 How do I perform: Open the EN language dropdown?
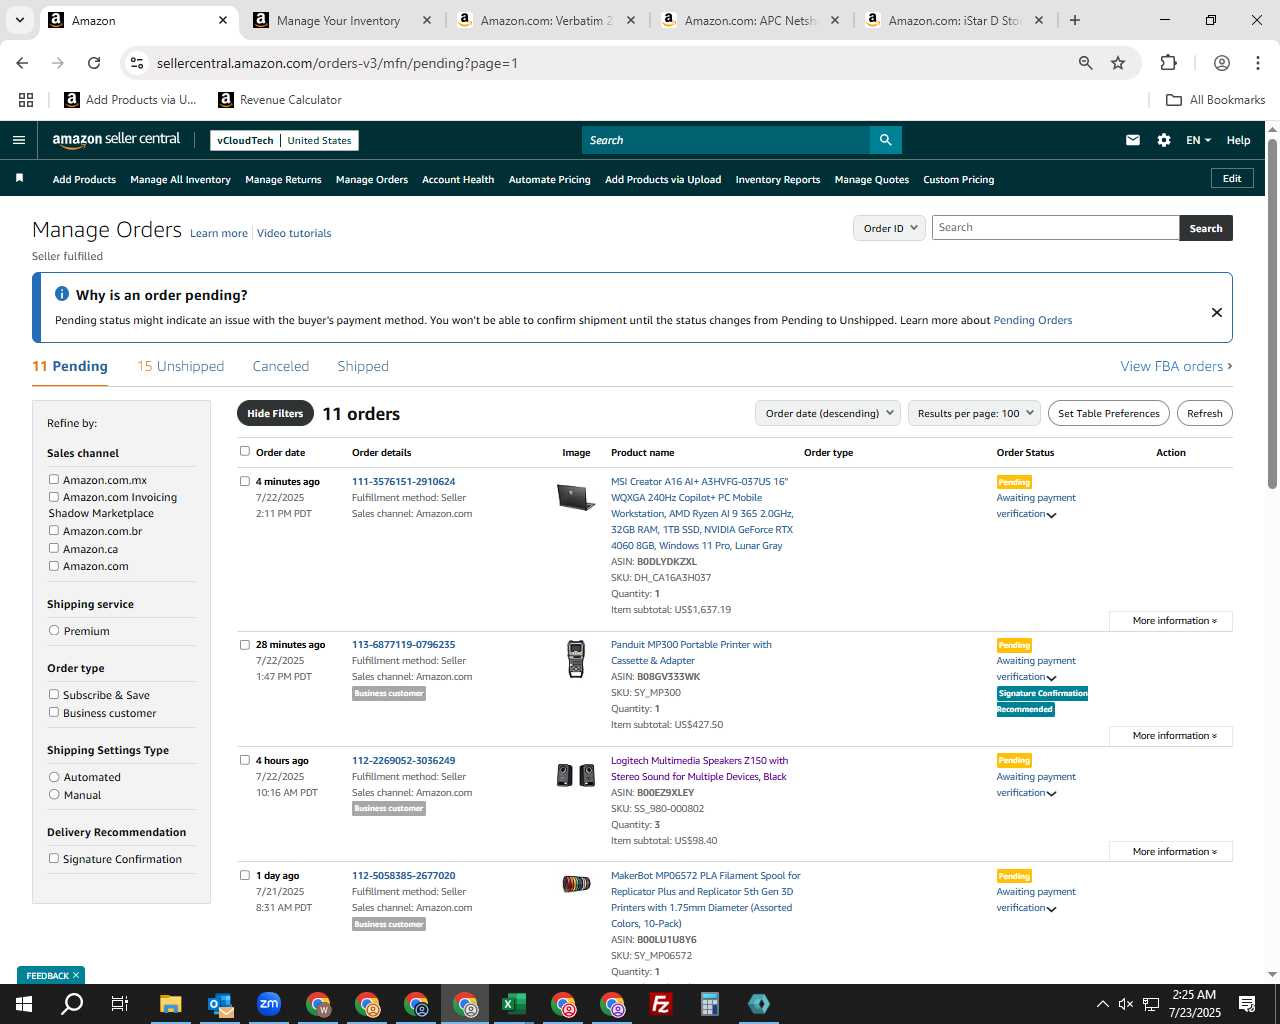(x=1198, y=140)
